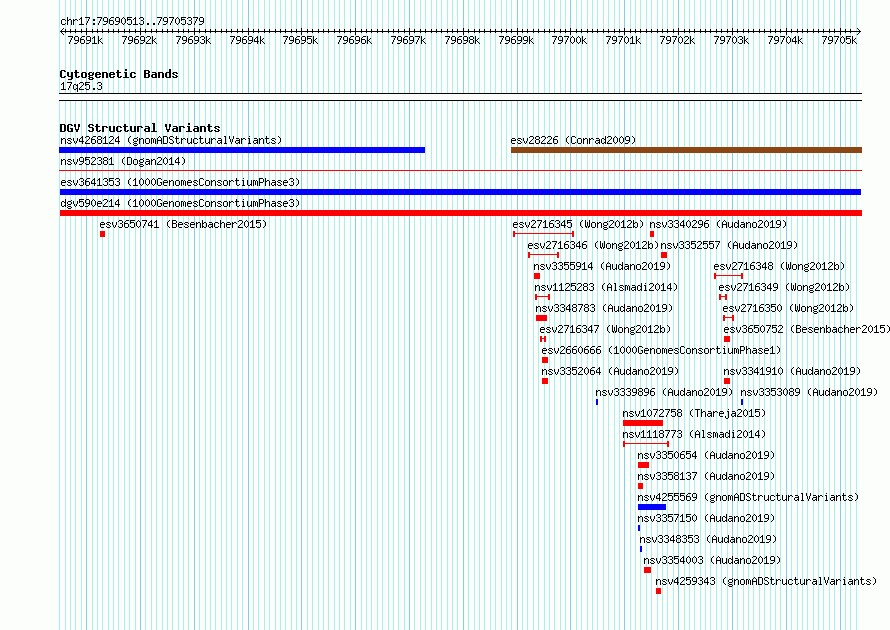Open esv2660666 (1000GenomesConsortiumPhase1) variant
Screen dimensions: 890x630
(661, 350)
